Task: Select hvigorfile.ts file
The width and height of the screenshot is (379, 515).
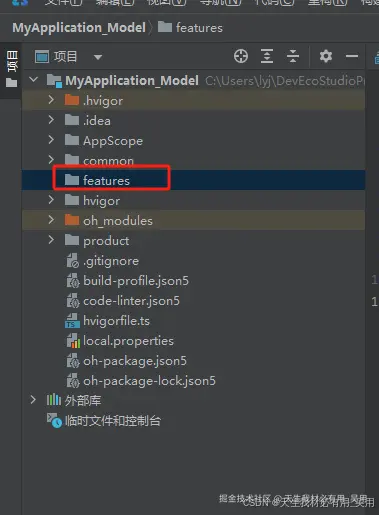Action: coord(193,321)
